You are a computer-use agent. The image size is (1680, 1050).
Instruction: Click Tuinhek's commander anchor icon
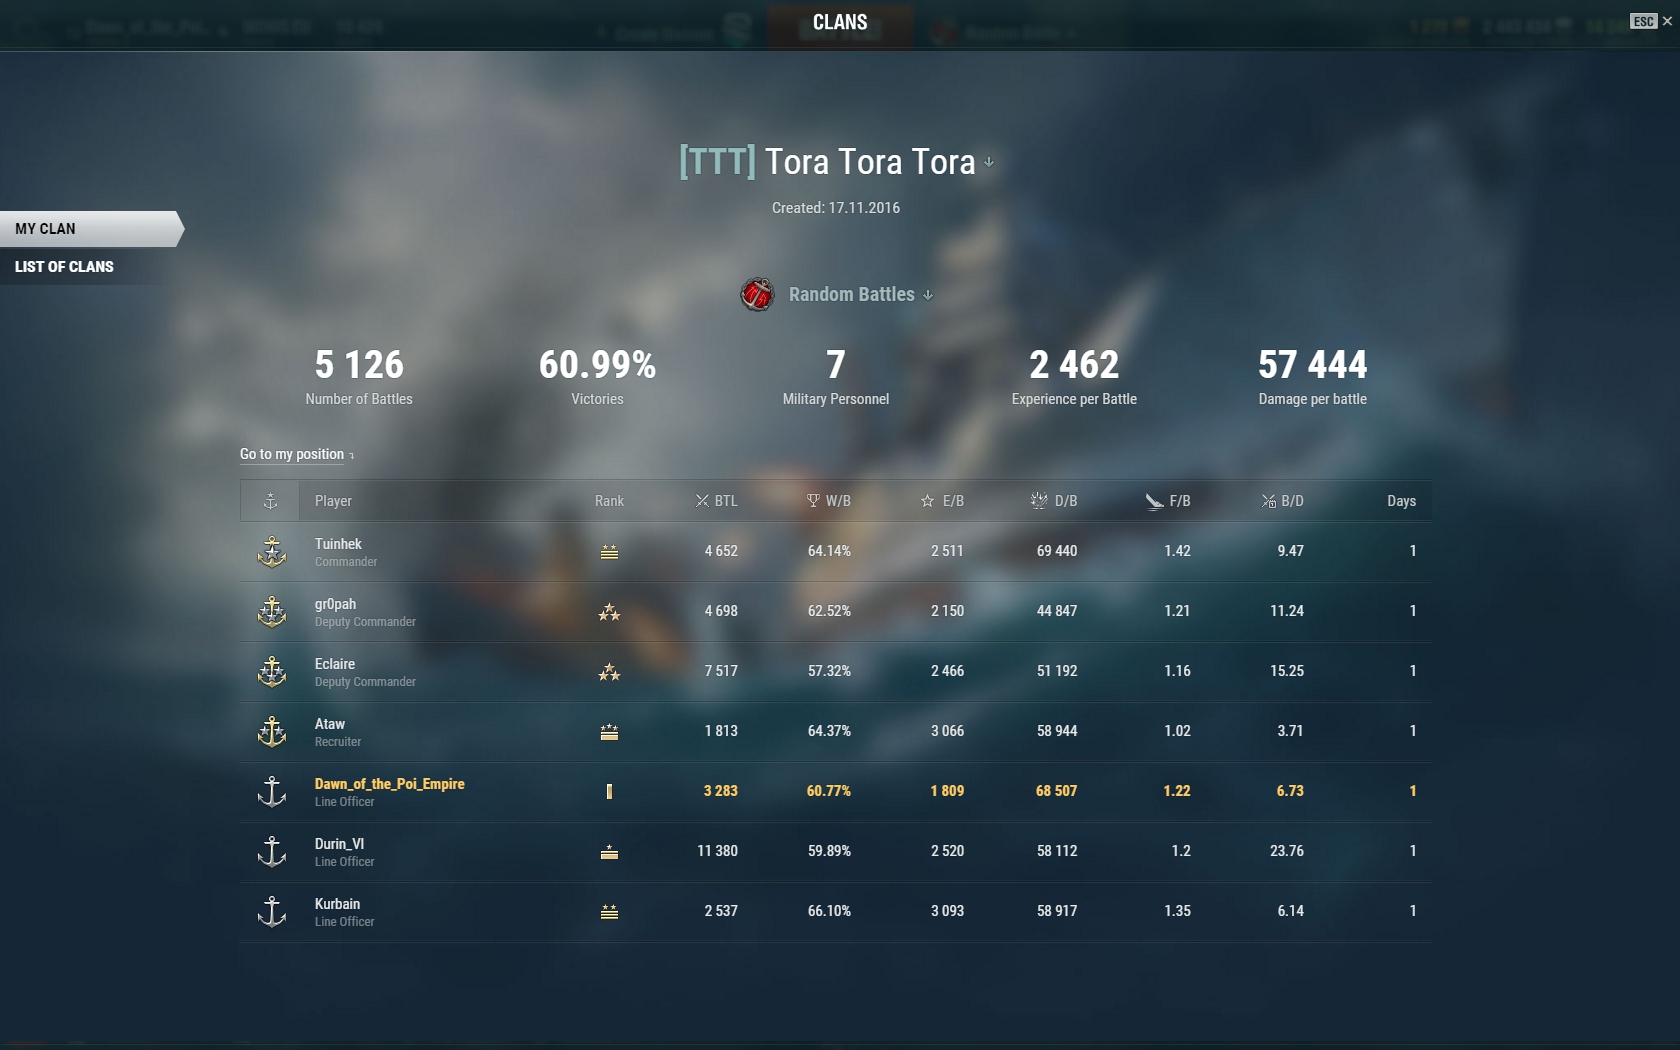(x=272, y=552)
